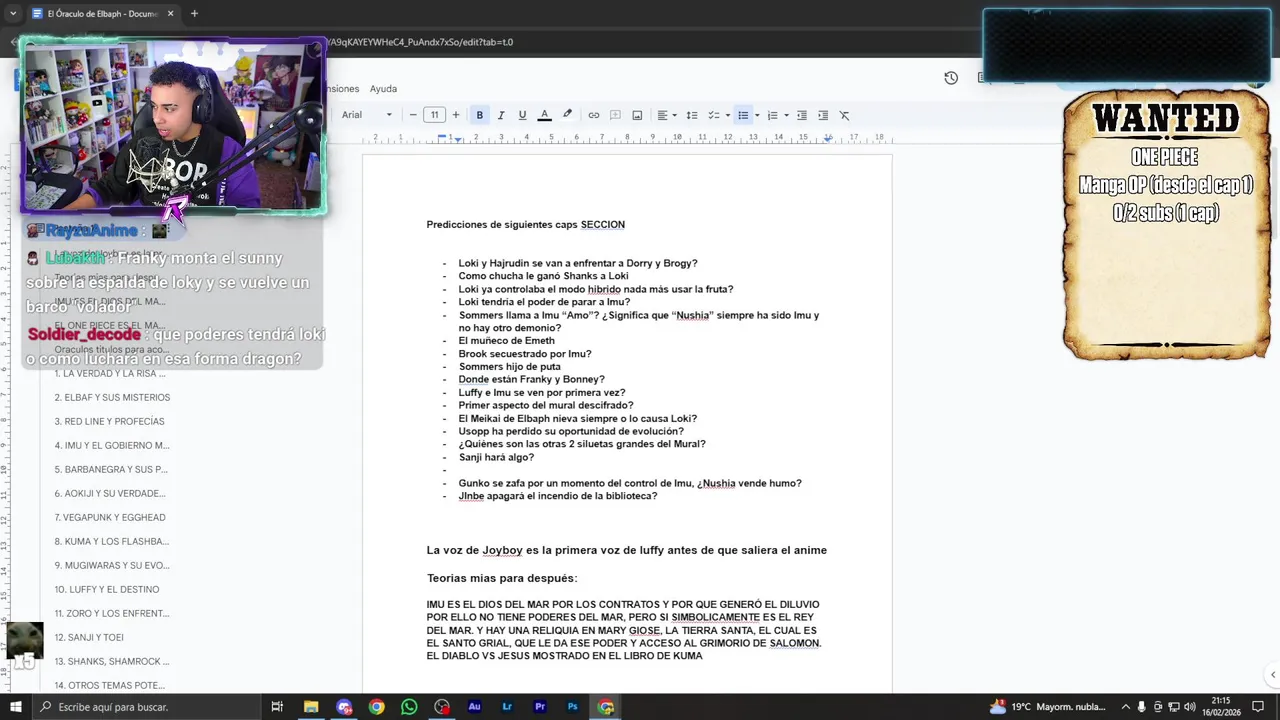Open Task View on the taskbar
1280x720 pixels.
[277, 707]
